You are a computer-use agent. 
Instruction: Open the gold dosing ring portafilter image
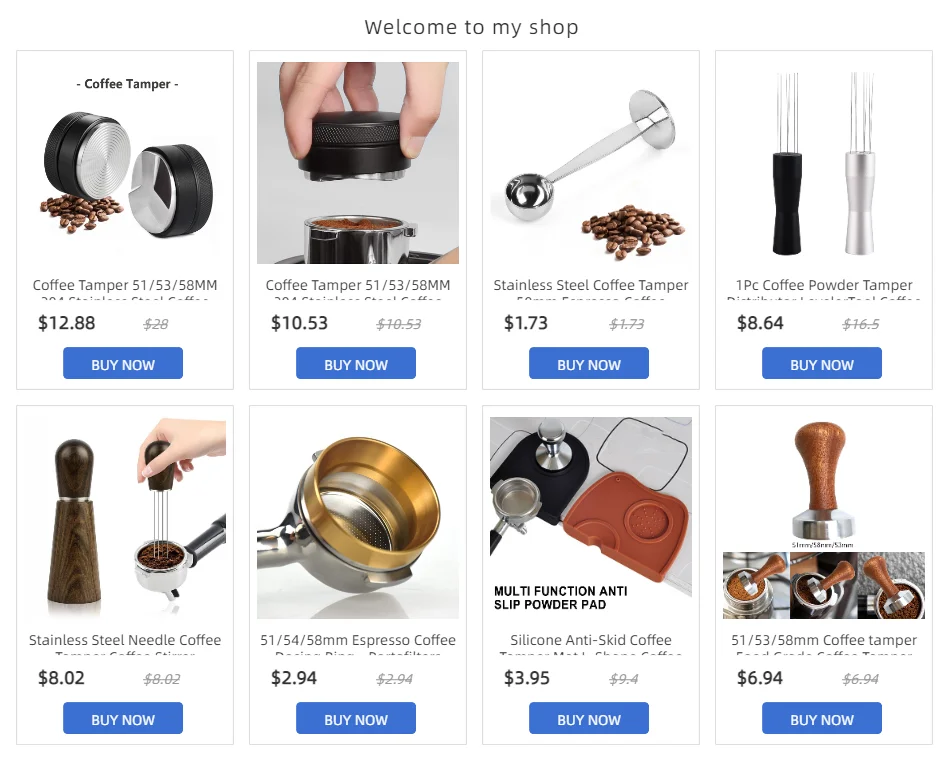pos(358,518)
